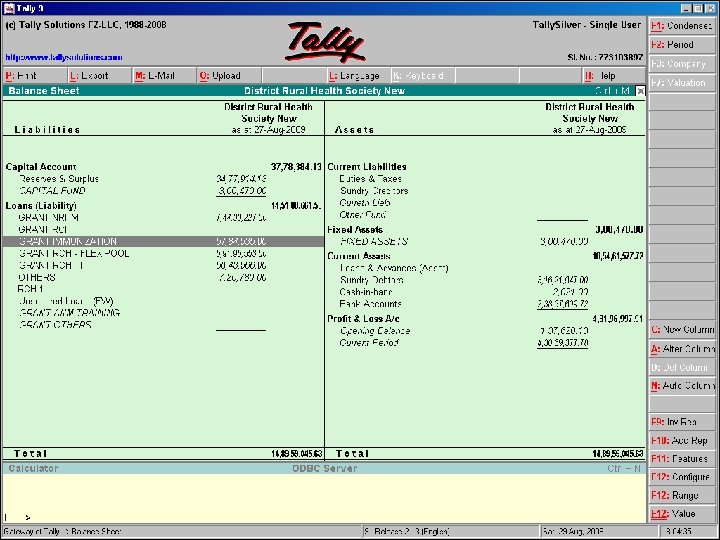Click F3: Company in the side panel

(682, 64)
